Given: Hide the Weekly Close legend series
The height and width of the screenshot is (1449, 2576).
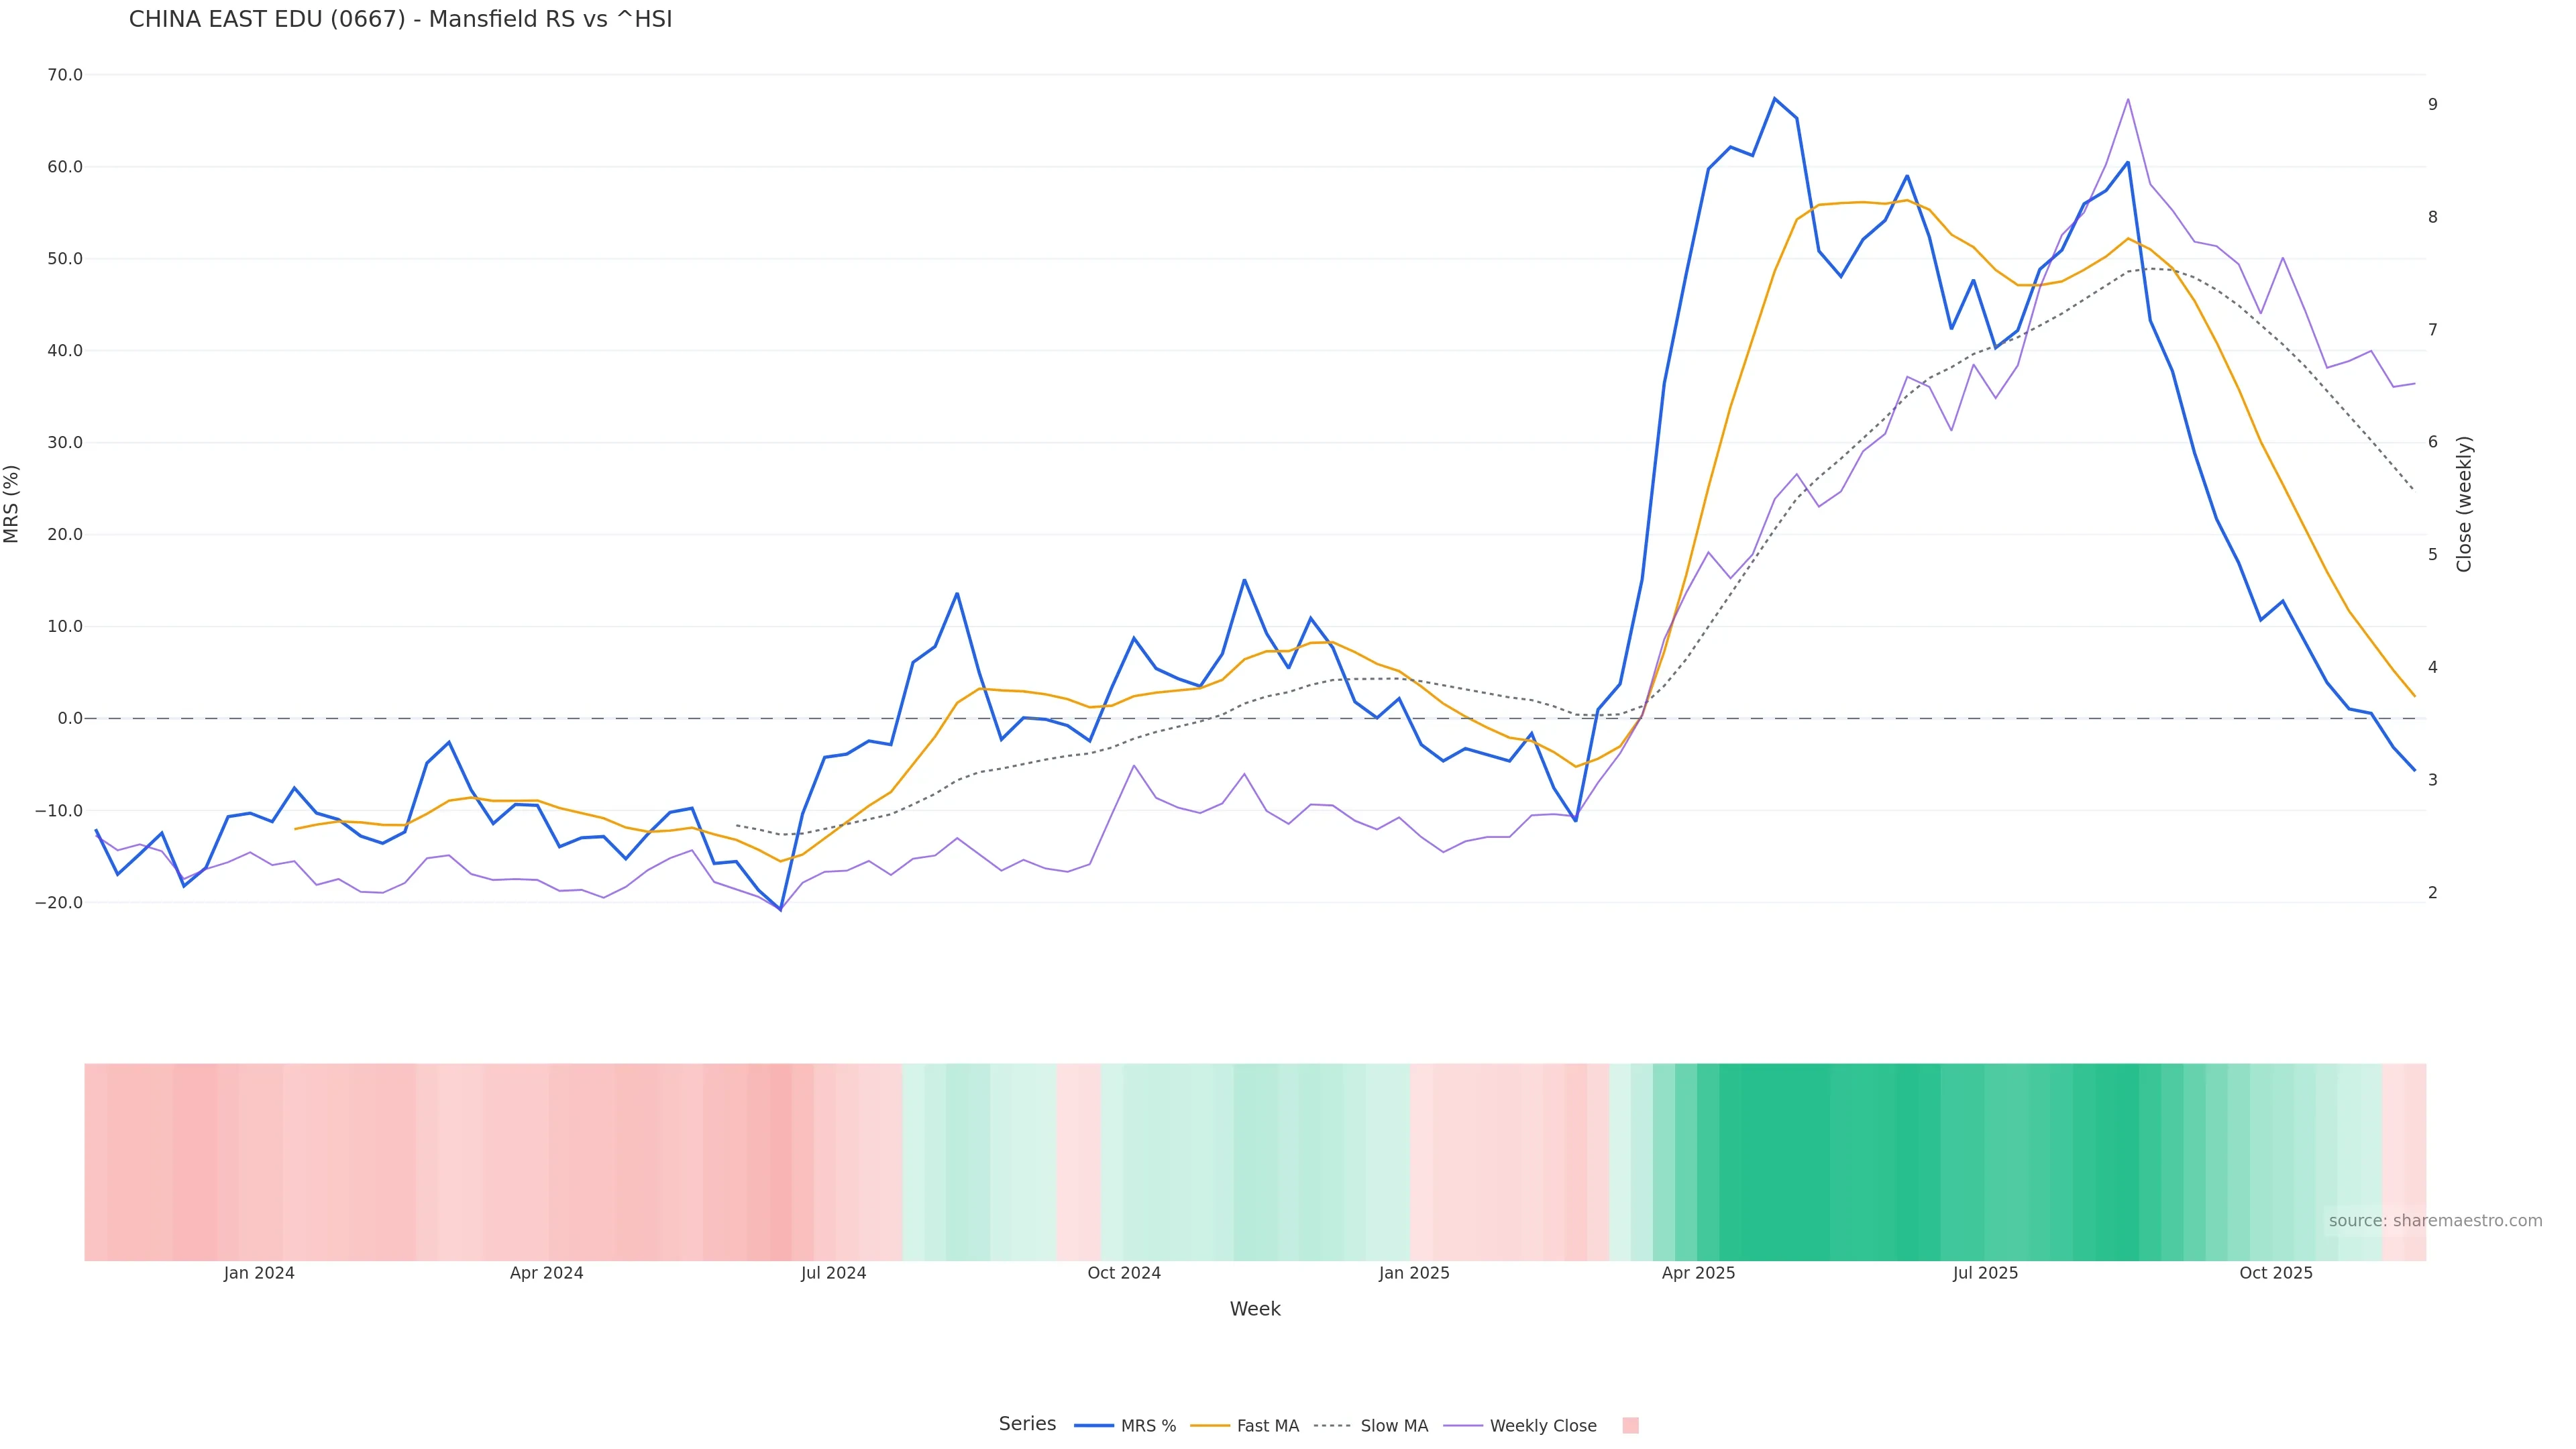Looking at the screenshot, I should [x=1521, y=1426].
